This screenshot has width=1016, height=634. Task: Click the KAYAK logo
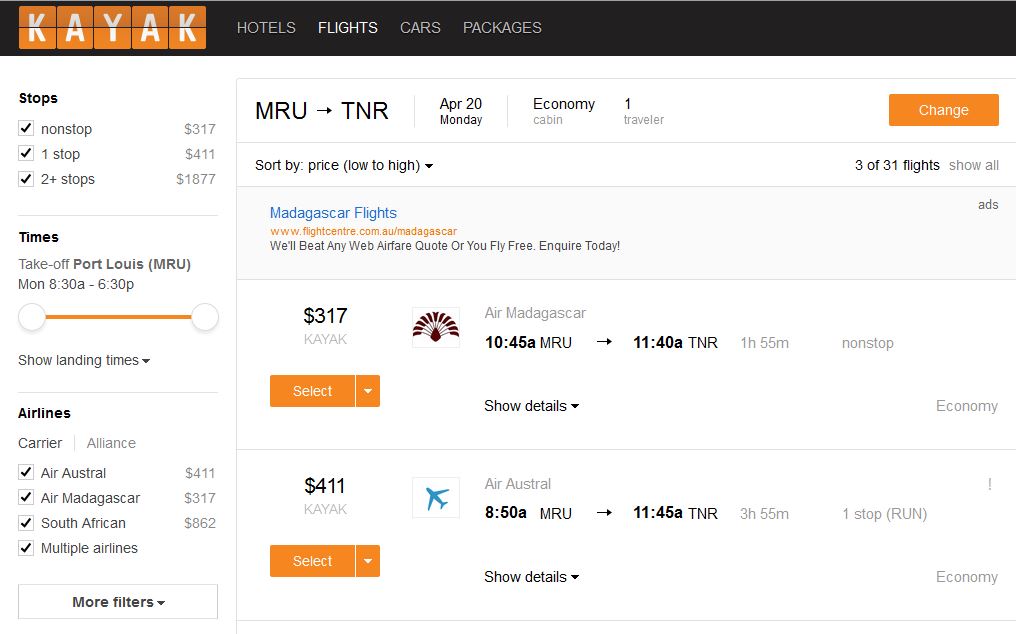click(x=112, y=28)
